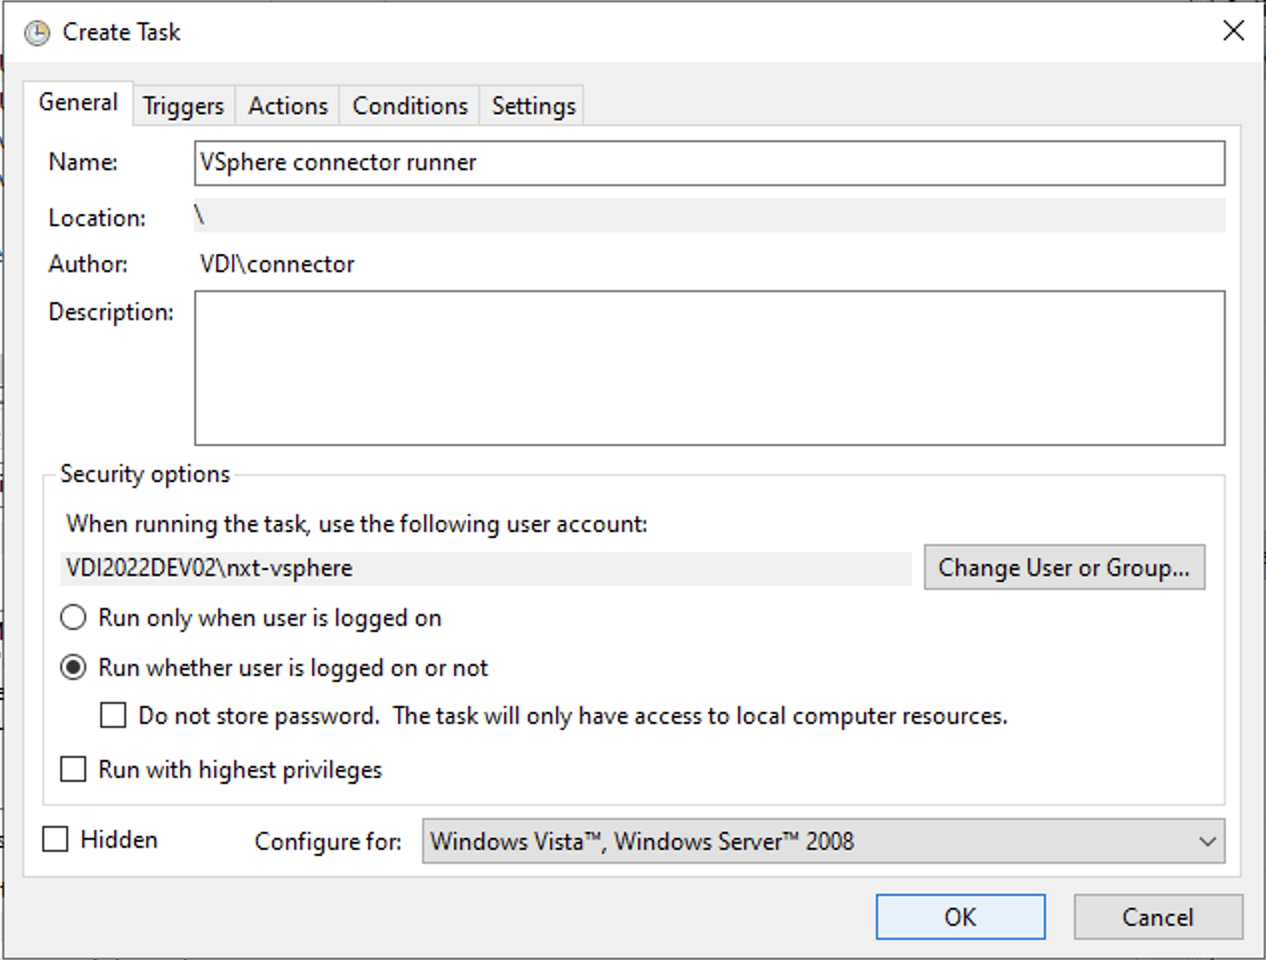Select Run only when user is logged on

pos(74,618)
